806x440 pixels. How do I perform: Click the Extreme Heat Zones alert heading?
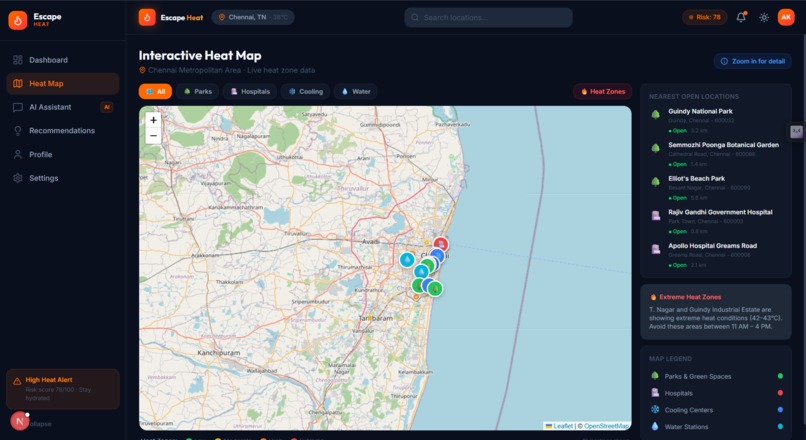click(690, 297)
